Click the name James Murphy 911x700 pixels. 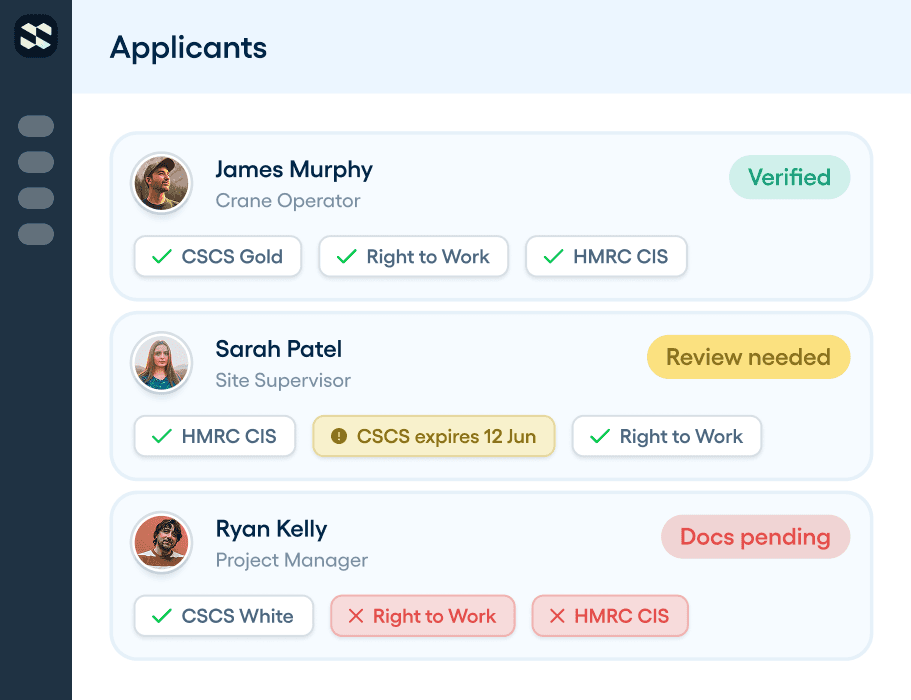294,170
